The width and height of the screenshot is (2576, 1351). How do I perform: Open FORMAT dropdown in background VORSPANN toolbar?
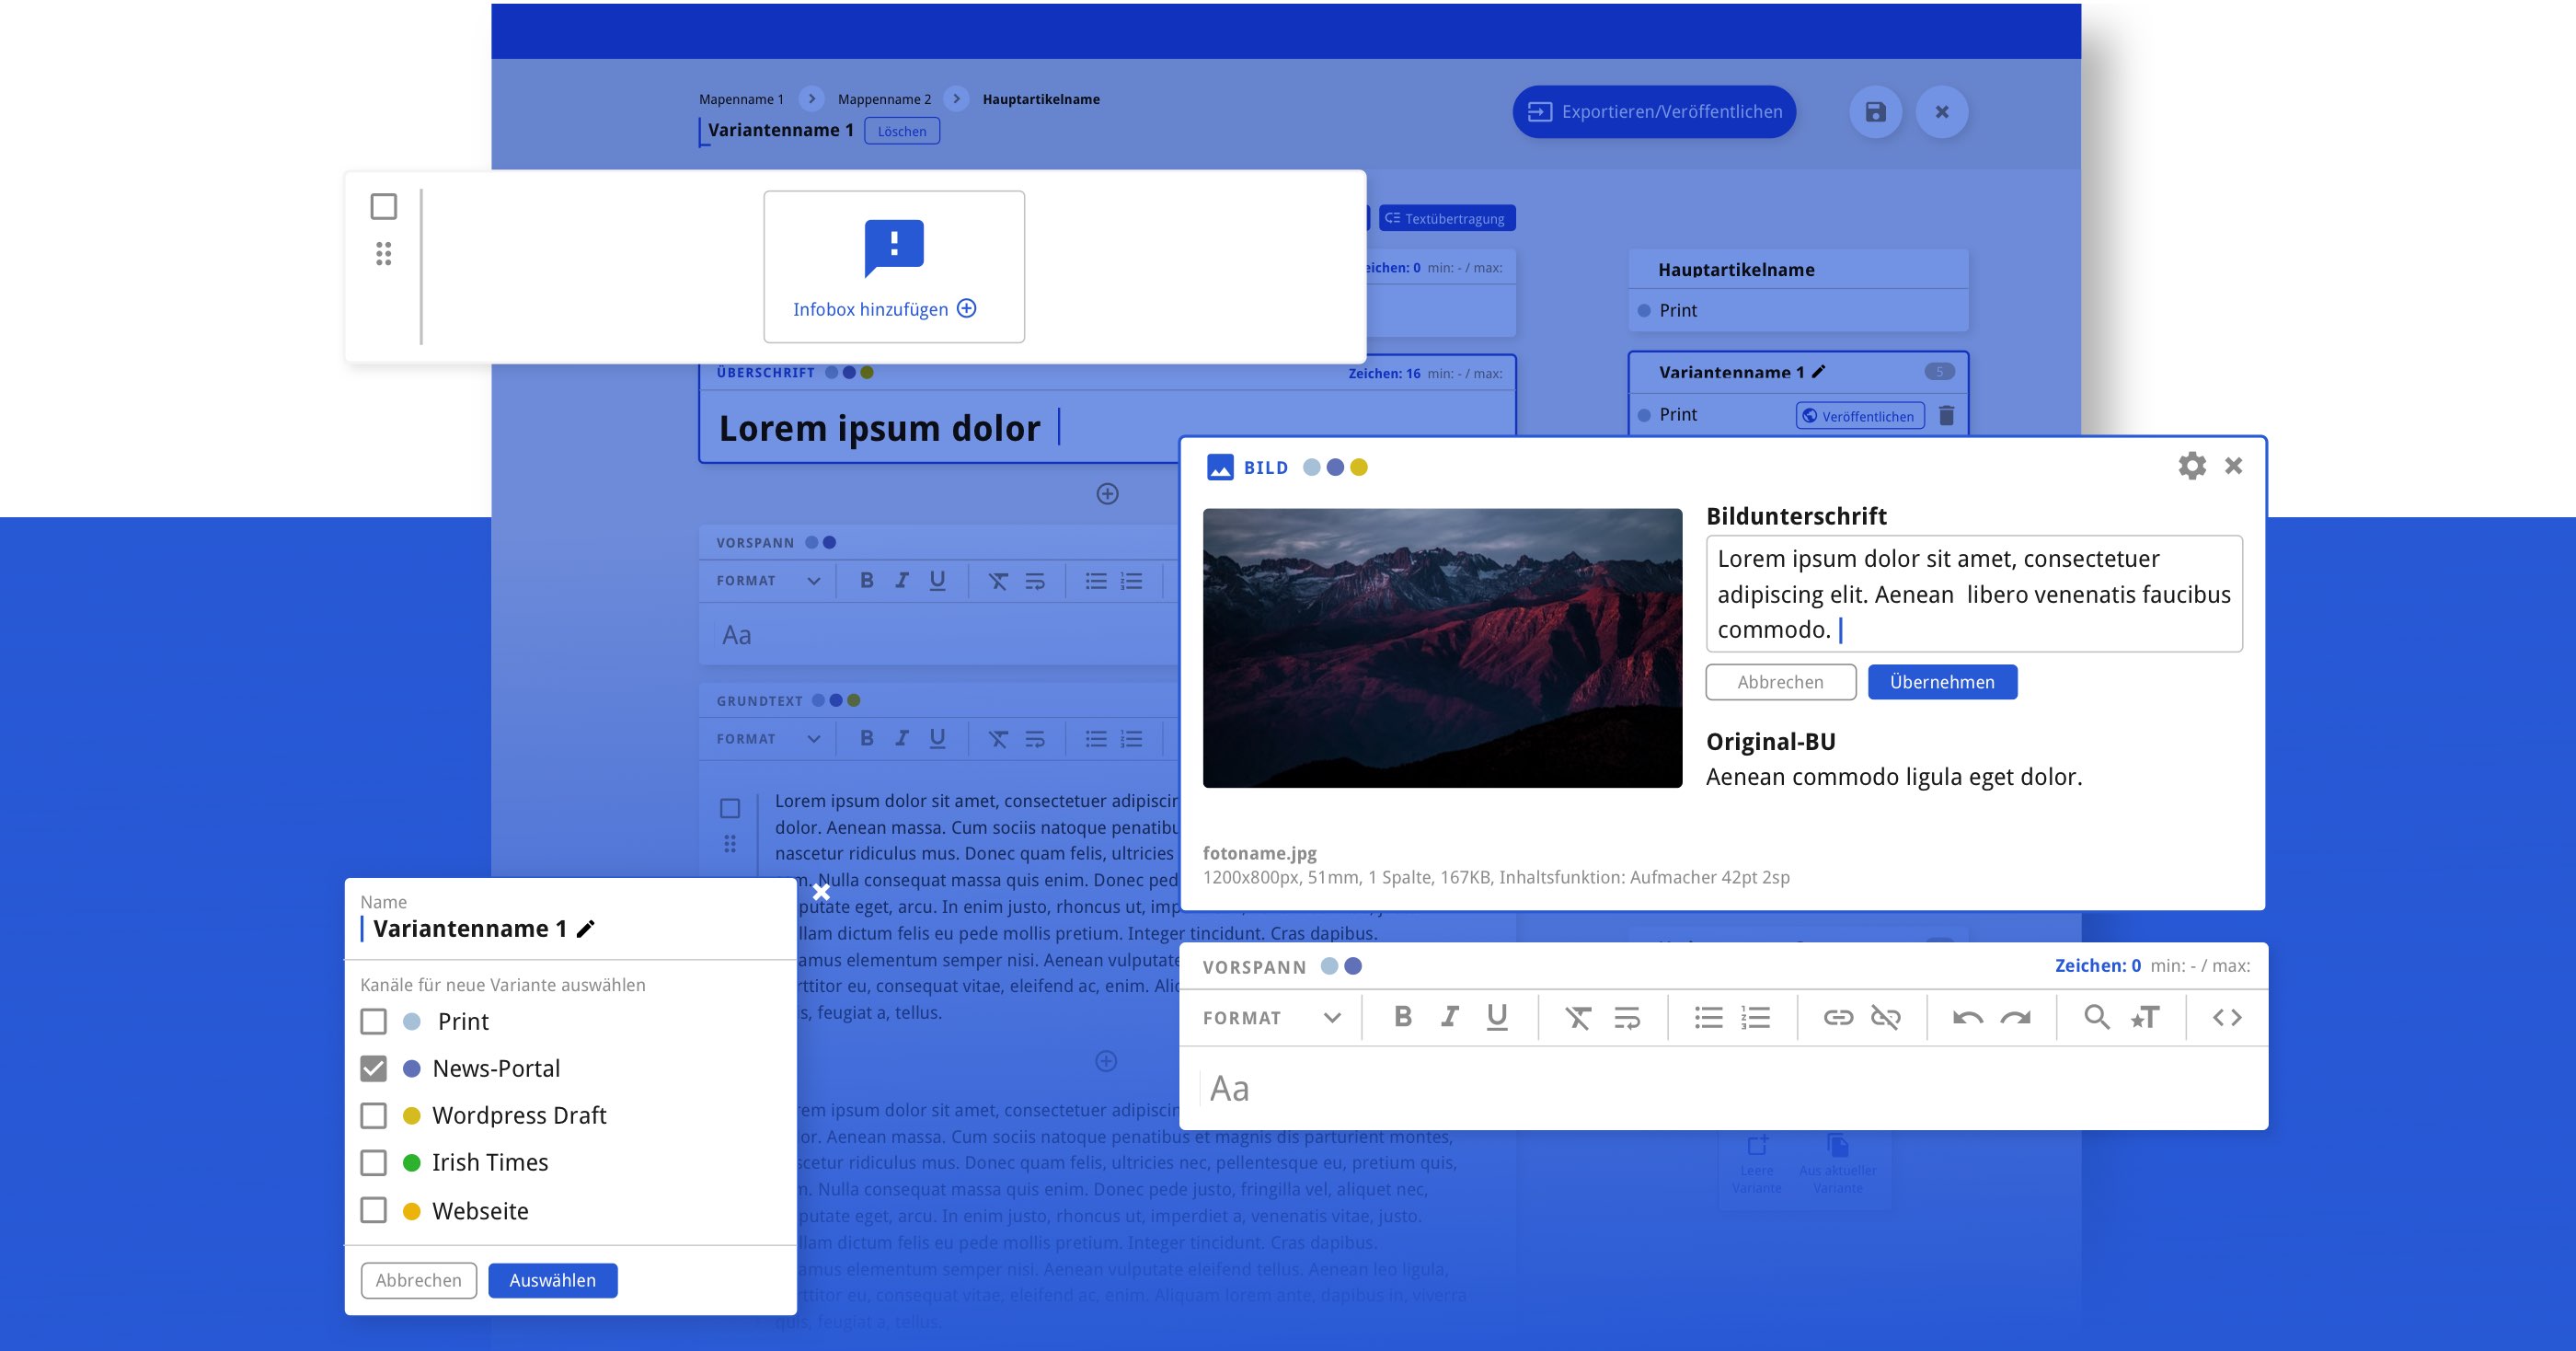(768, 581)
